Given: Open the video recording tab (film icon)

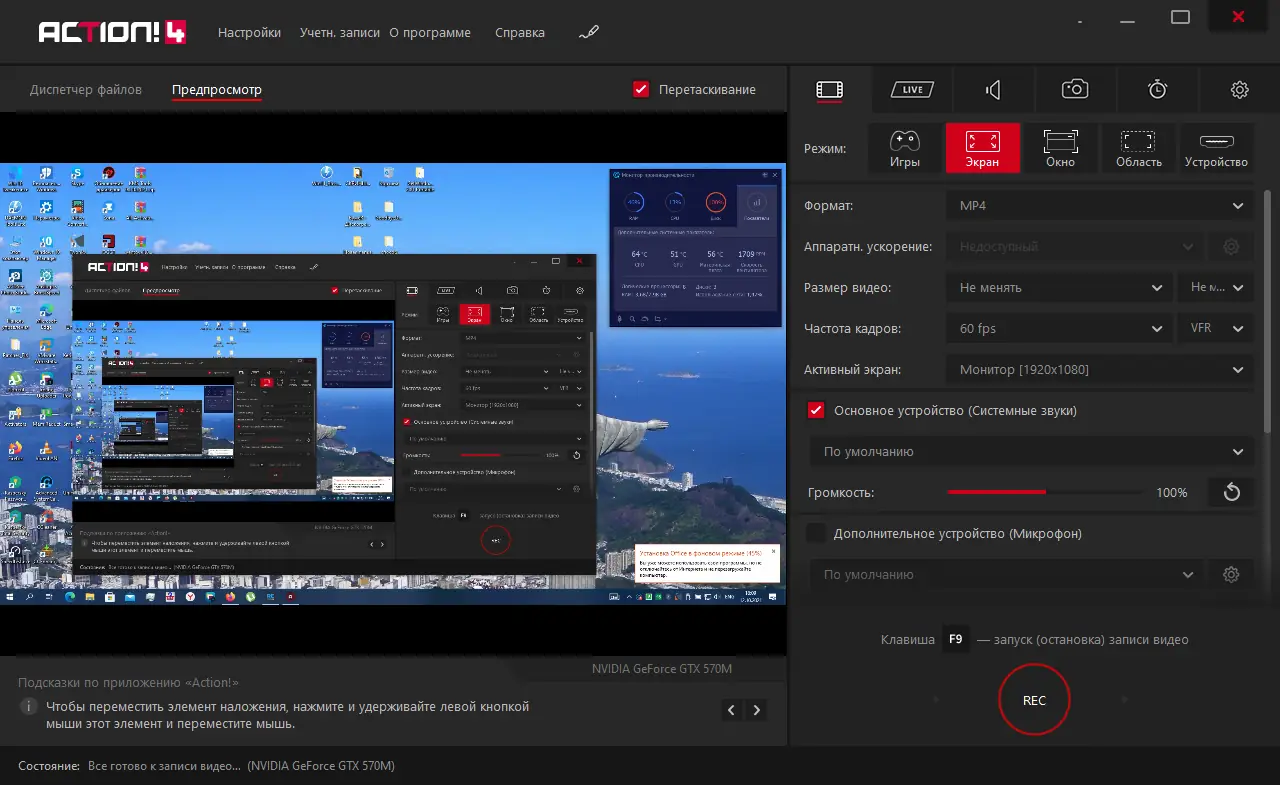Looking at the screenshot, I should pos(830,90).
